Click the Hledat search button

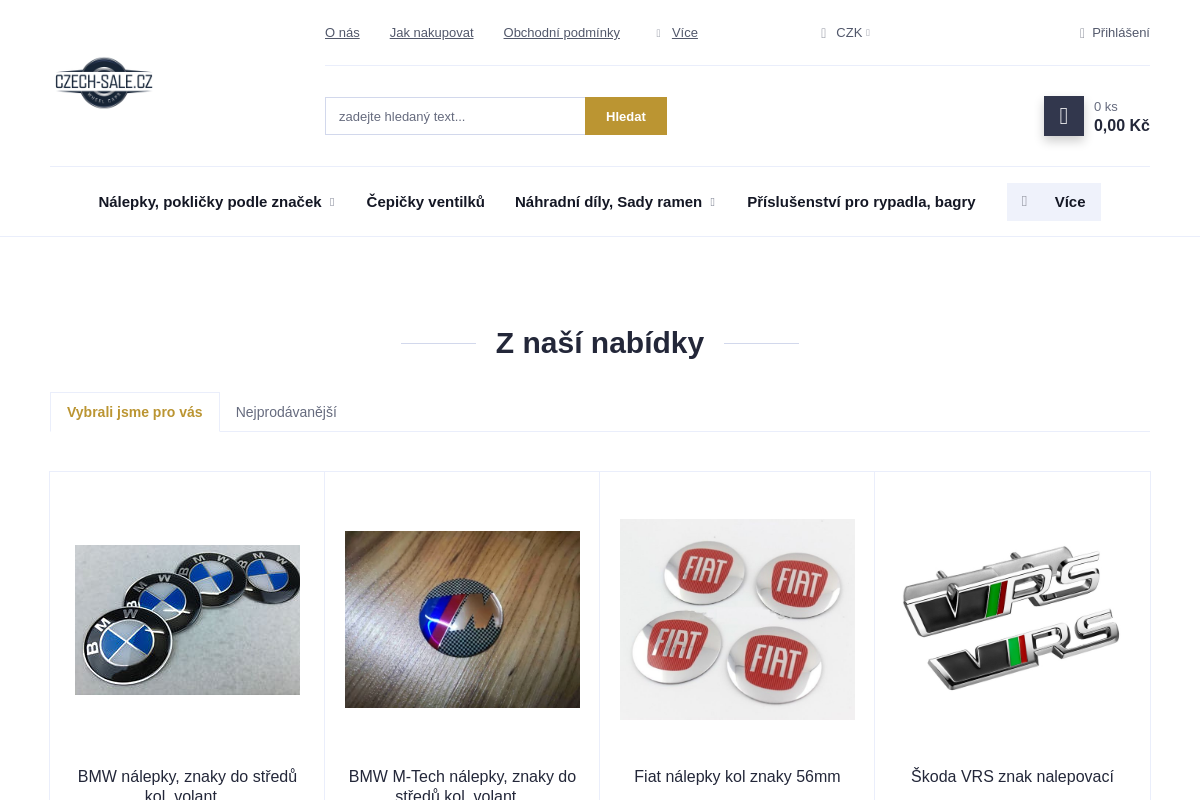[626, 116]
